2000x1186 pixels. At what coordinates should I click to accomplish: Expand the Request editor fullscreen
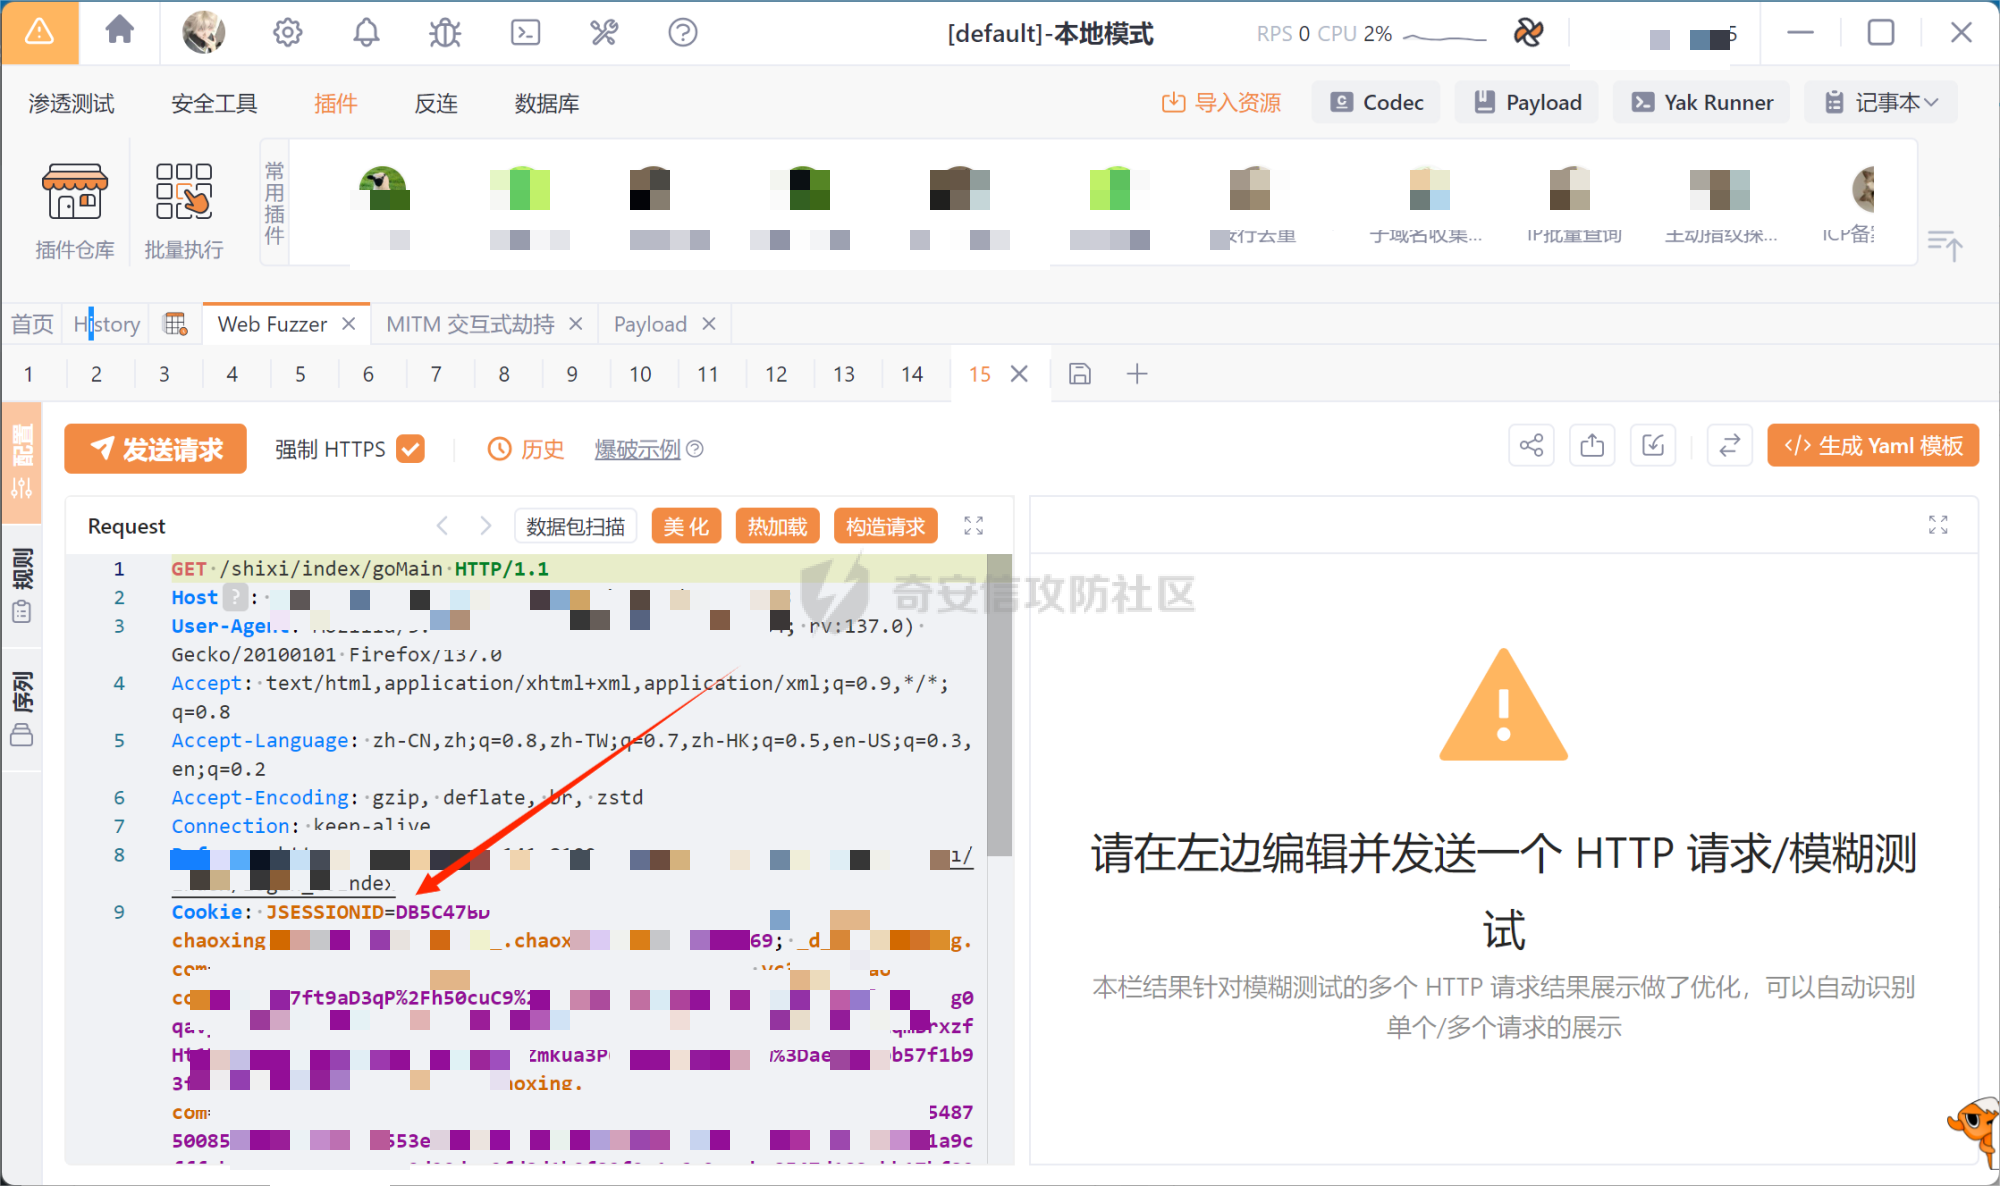973,526
